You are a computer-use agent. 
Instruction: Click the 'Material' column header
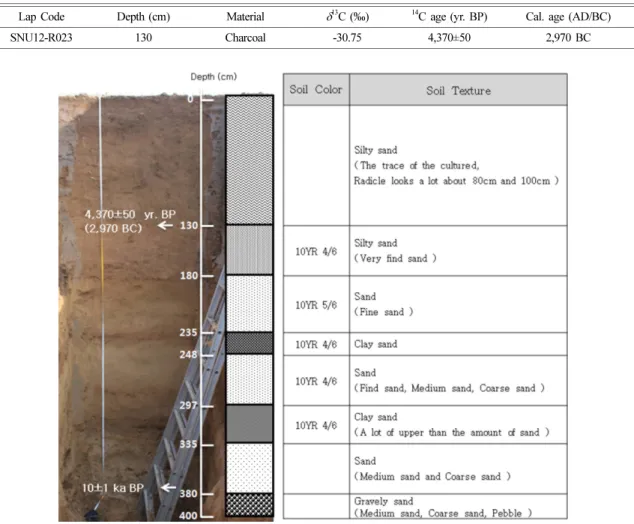(x=245, y=17)
